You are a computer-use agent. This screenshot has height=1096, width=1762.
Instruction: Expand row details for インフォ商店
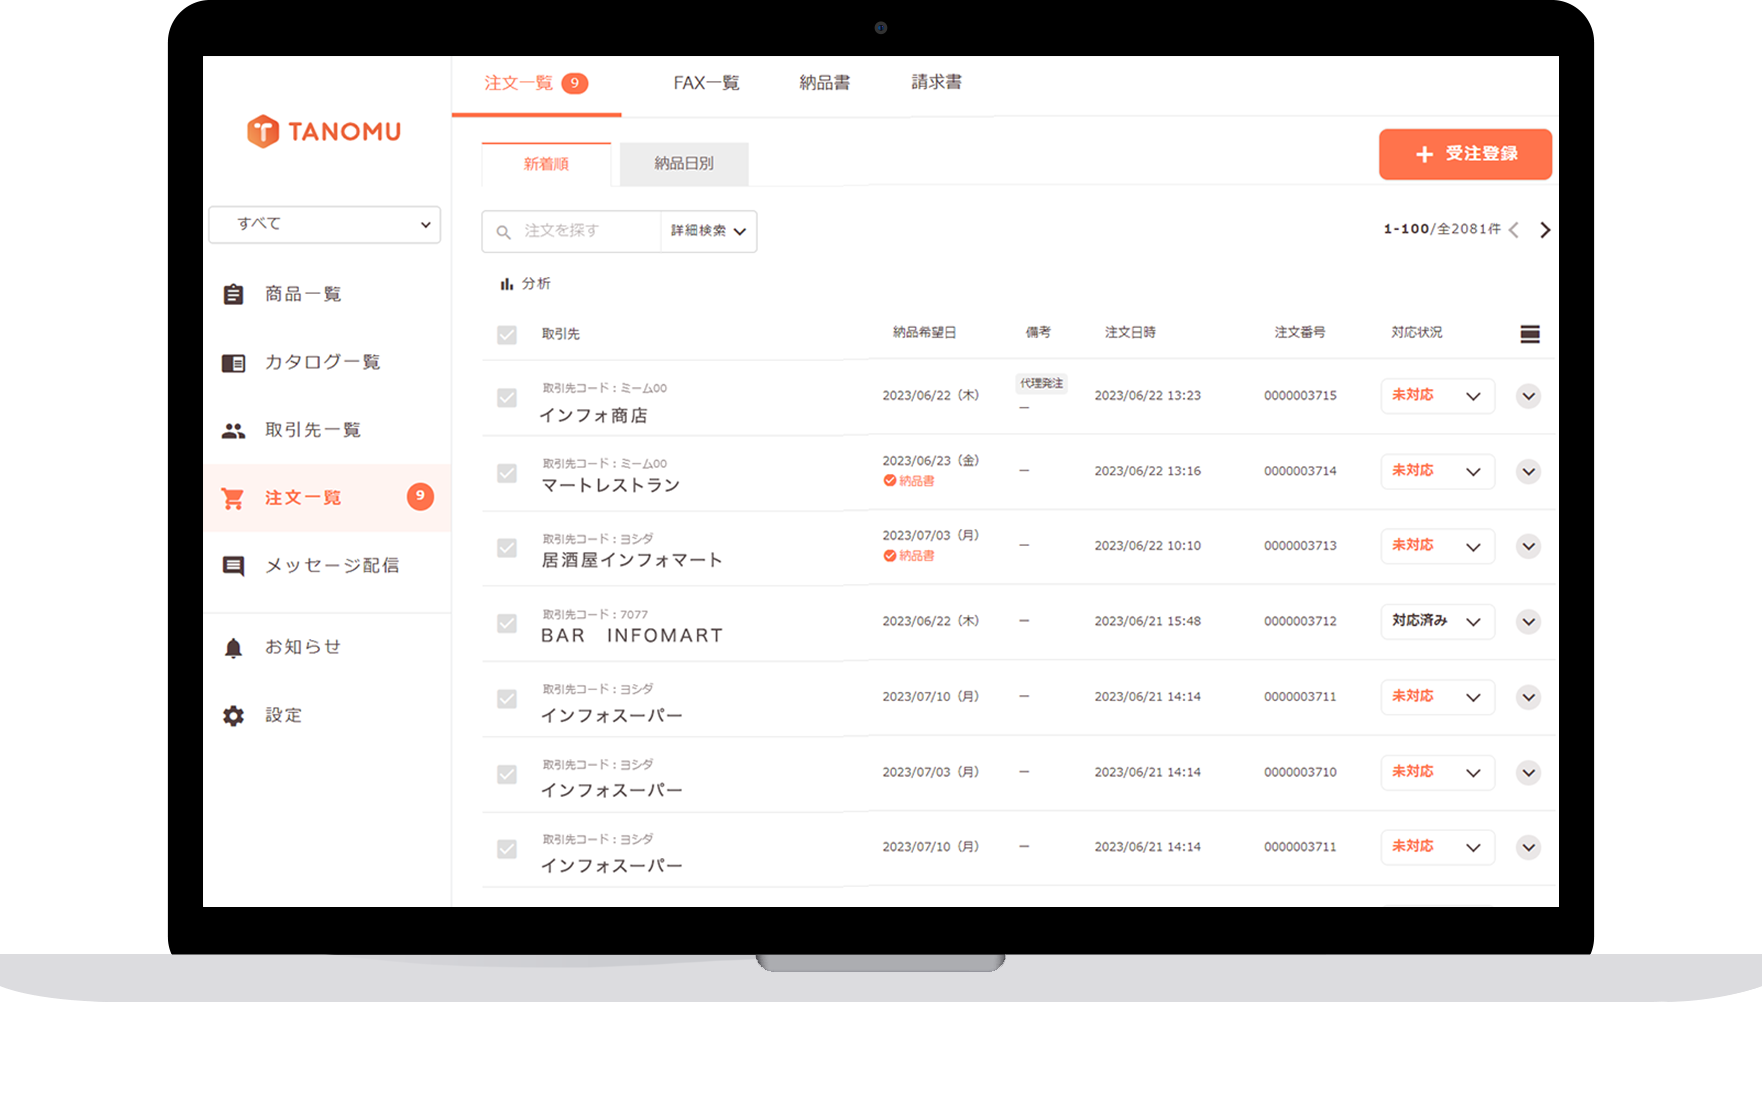(1528, 396)
